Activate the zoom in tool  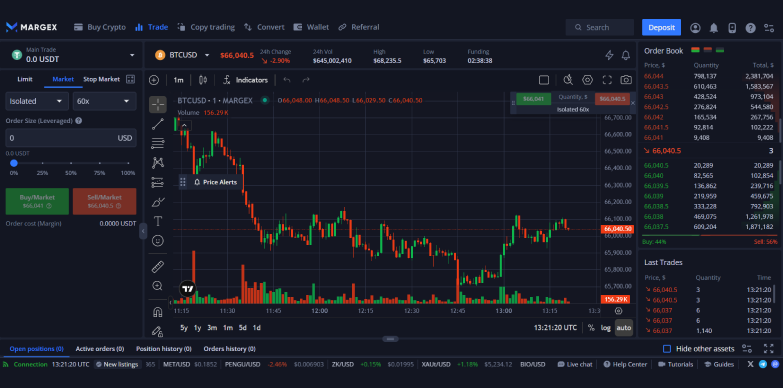pos(158,286)
